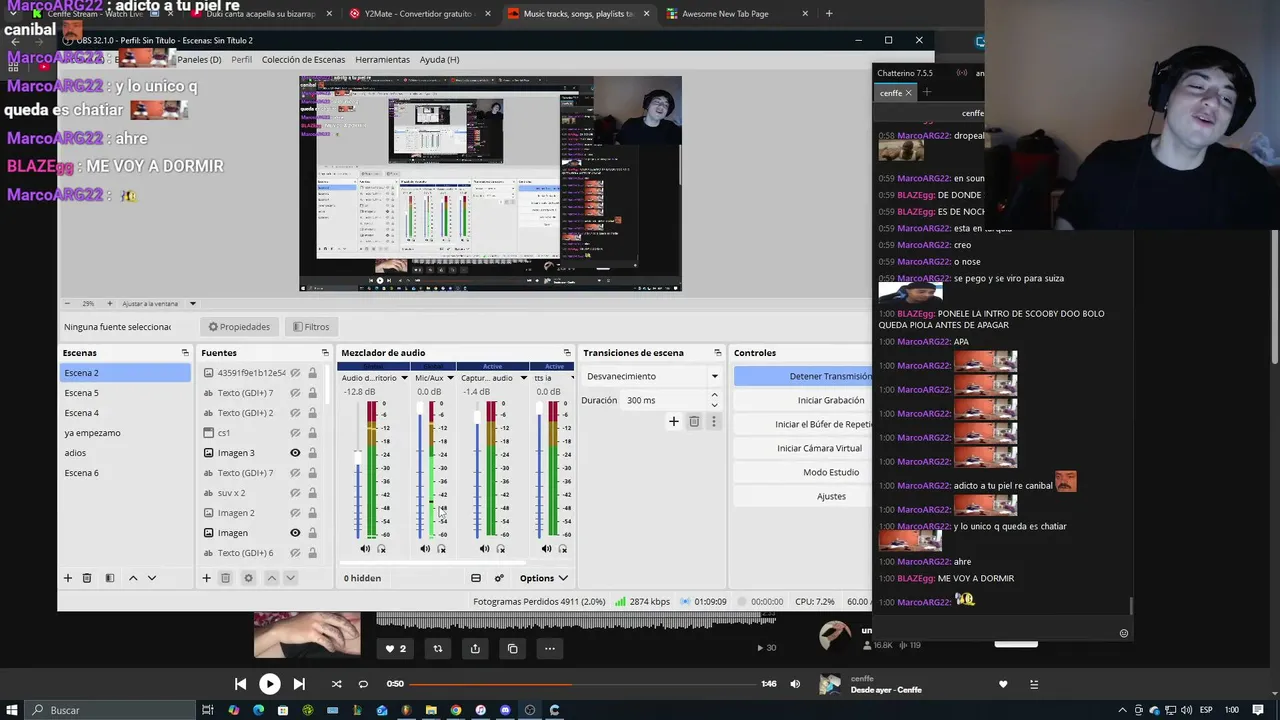Switch to the Awesome New Tab Page tab
The width and height of the screenshot is (1280, 720).
click(x=737, y=14)
